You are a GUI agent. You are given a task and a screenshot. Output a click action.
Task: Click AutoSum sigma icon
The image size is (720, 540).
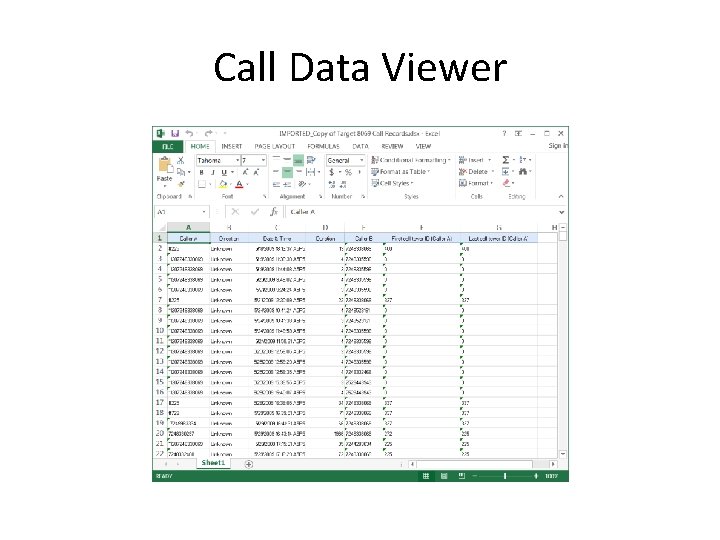pyautogui.click(x=506, y=160)
